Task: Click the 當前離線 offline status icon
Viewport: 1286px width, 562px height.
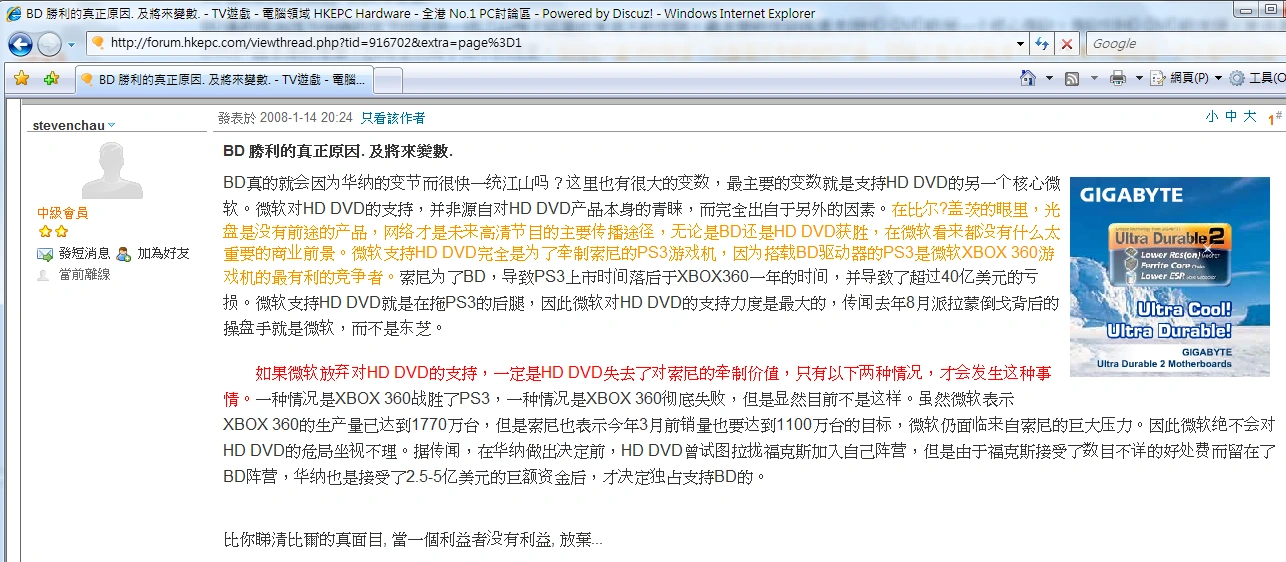Action: click(x=43, y=274)
